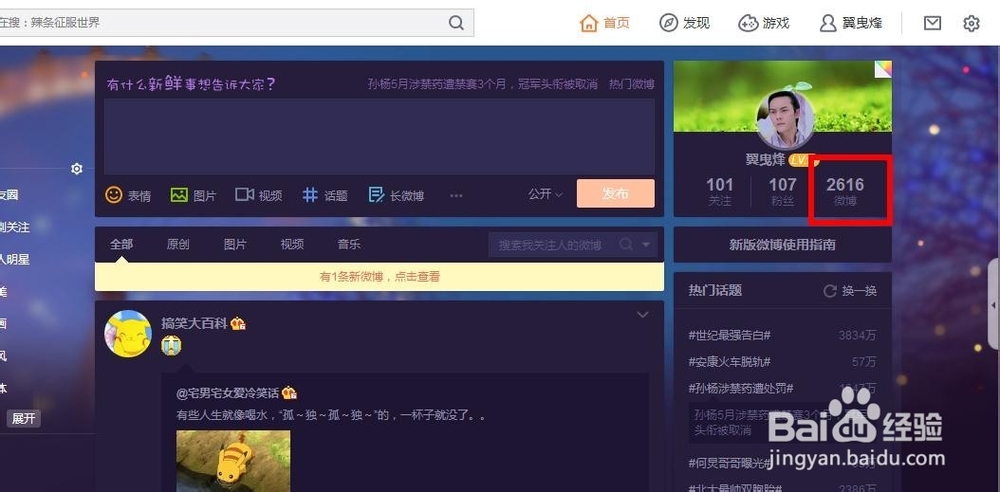Show more post options ellipsis
The height and width of the screenshot is (492, 1000).
pyautogui.click(x=456, y=195)
